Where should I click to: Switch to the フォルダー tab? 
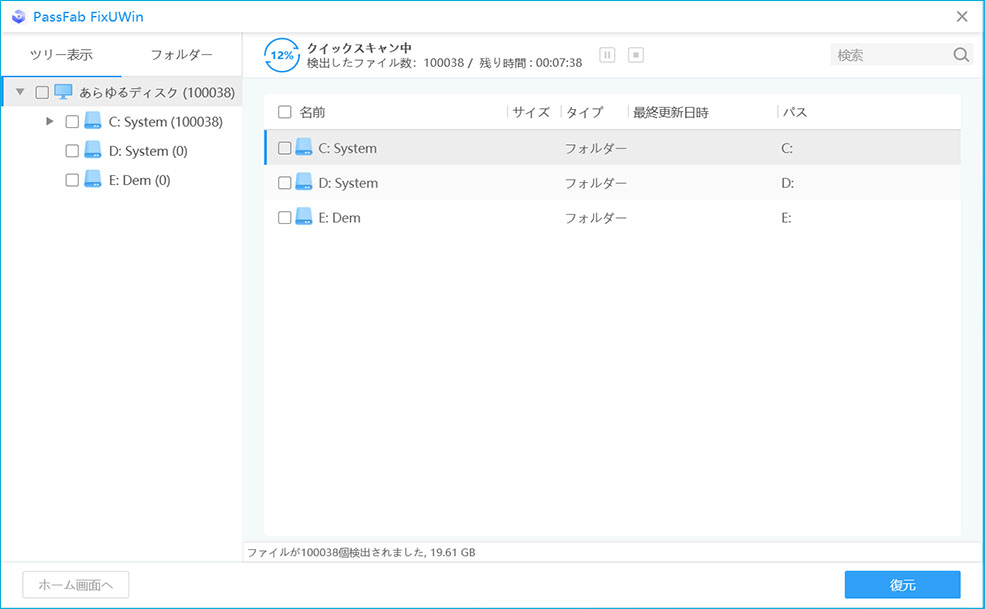click(180, 54)
